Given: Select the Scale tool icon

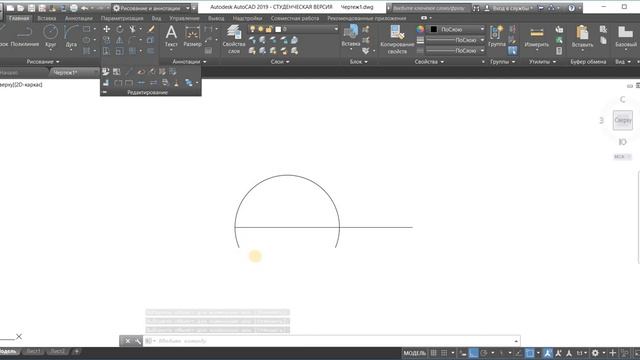Looking at the screenshot, I should (120, 51).
